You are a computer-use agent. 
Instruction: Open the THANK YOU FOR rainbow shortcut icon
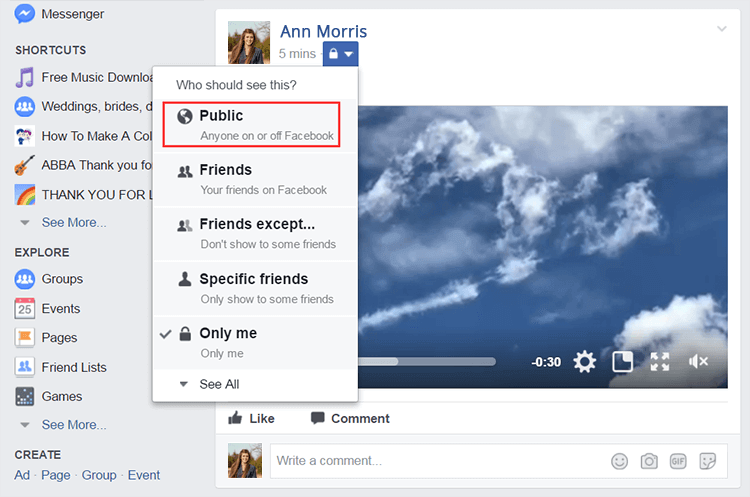tap(24, 195)
